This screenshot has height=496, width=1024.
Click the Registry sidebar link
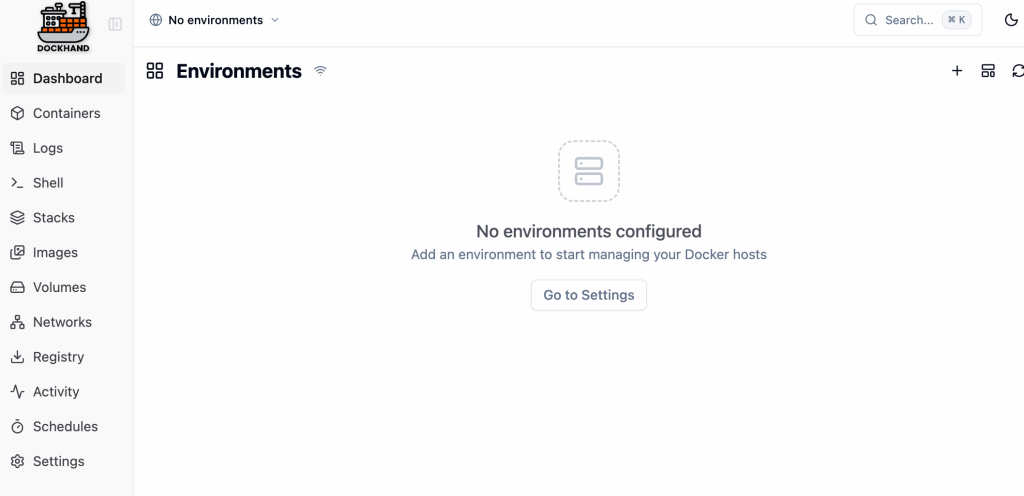[x=58, y=357]
